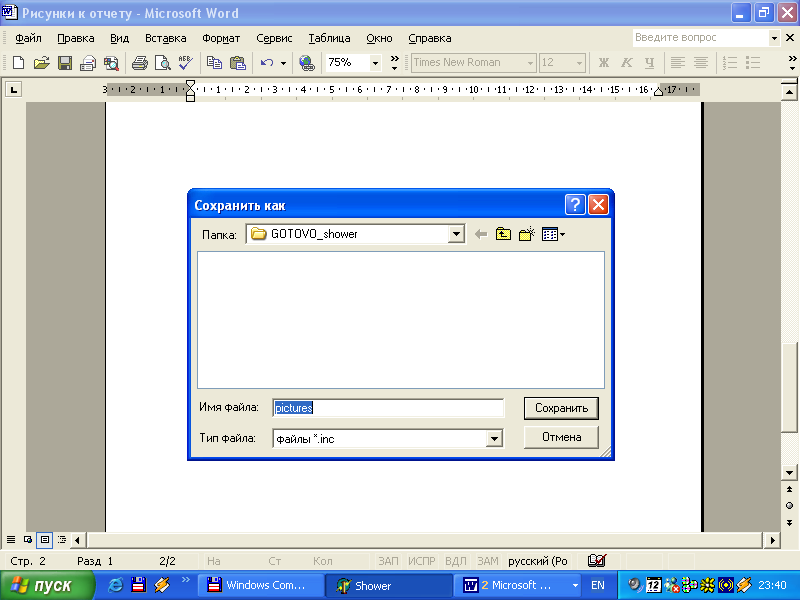Viewport: 800px width, 600px height.
Task: Open the Окно menu
Action: 379,38
